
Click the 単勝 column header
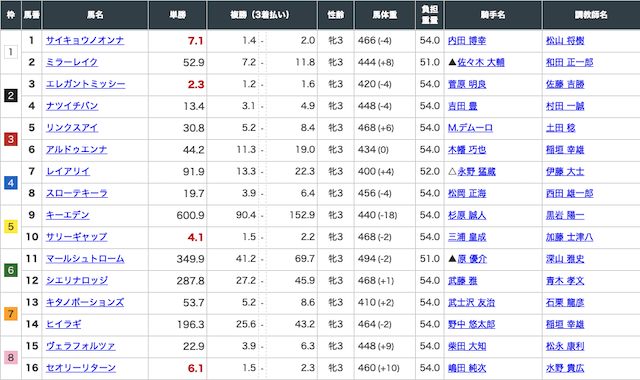coord(178,15)
